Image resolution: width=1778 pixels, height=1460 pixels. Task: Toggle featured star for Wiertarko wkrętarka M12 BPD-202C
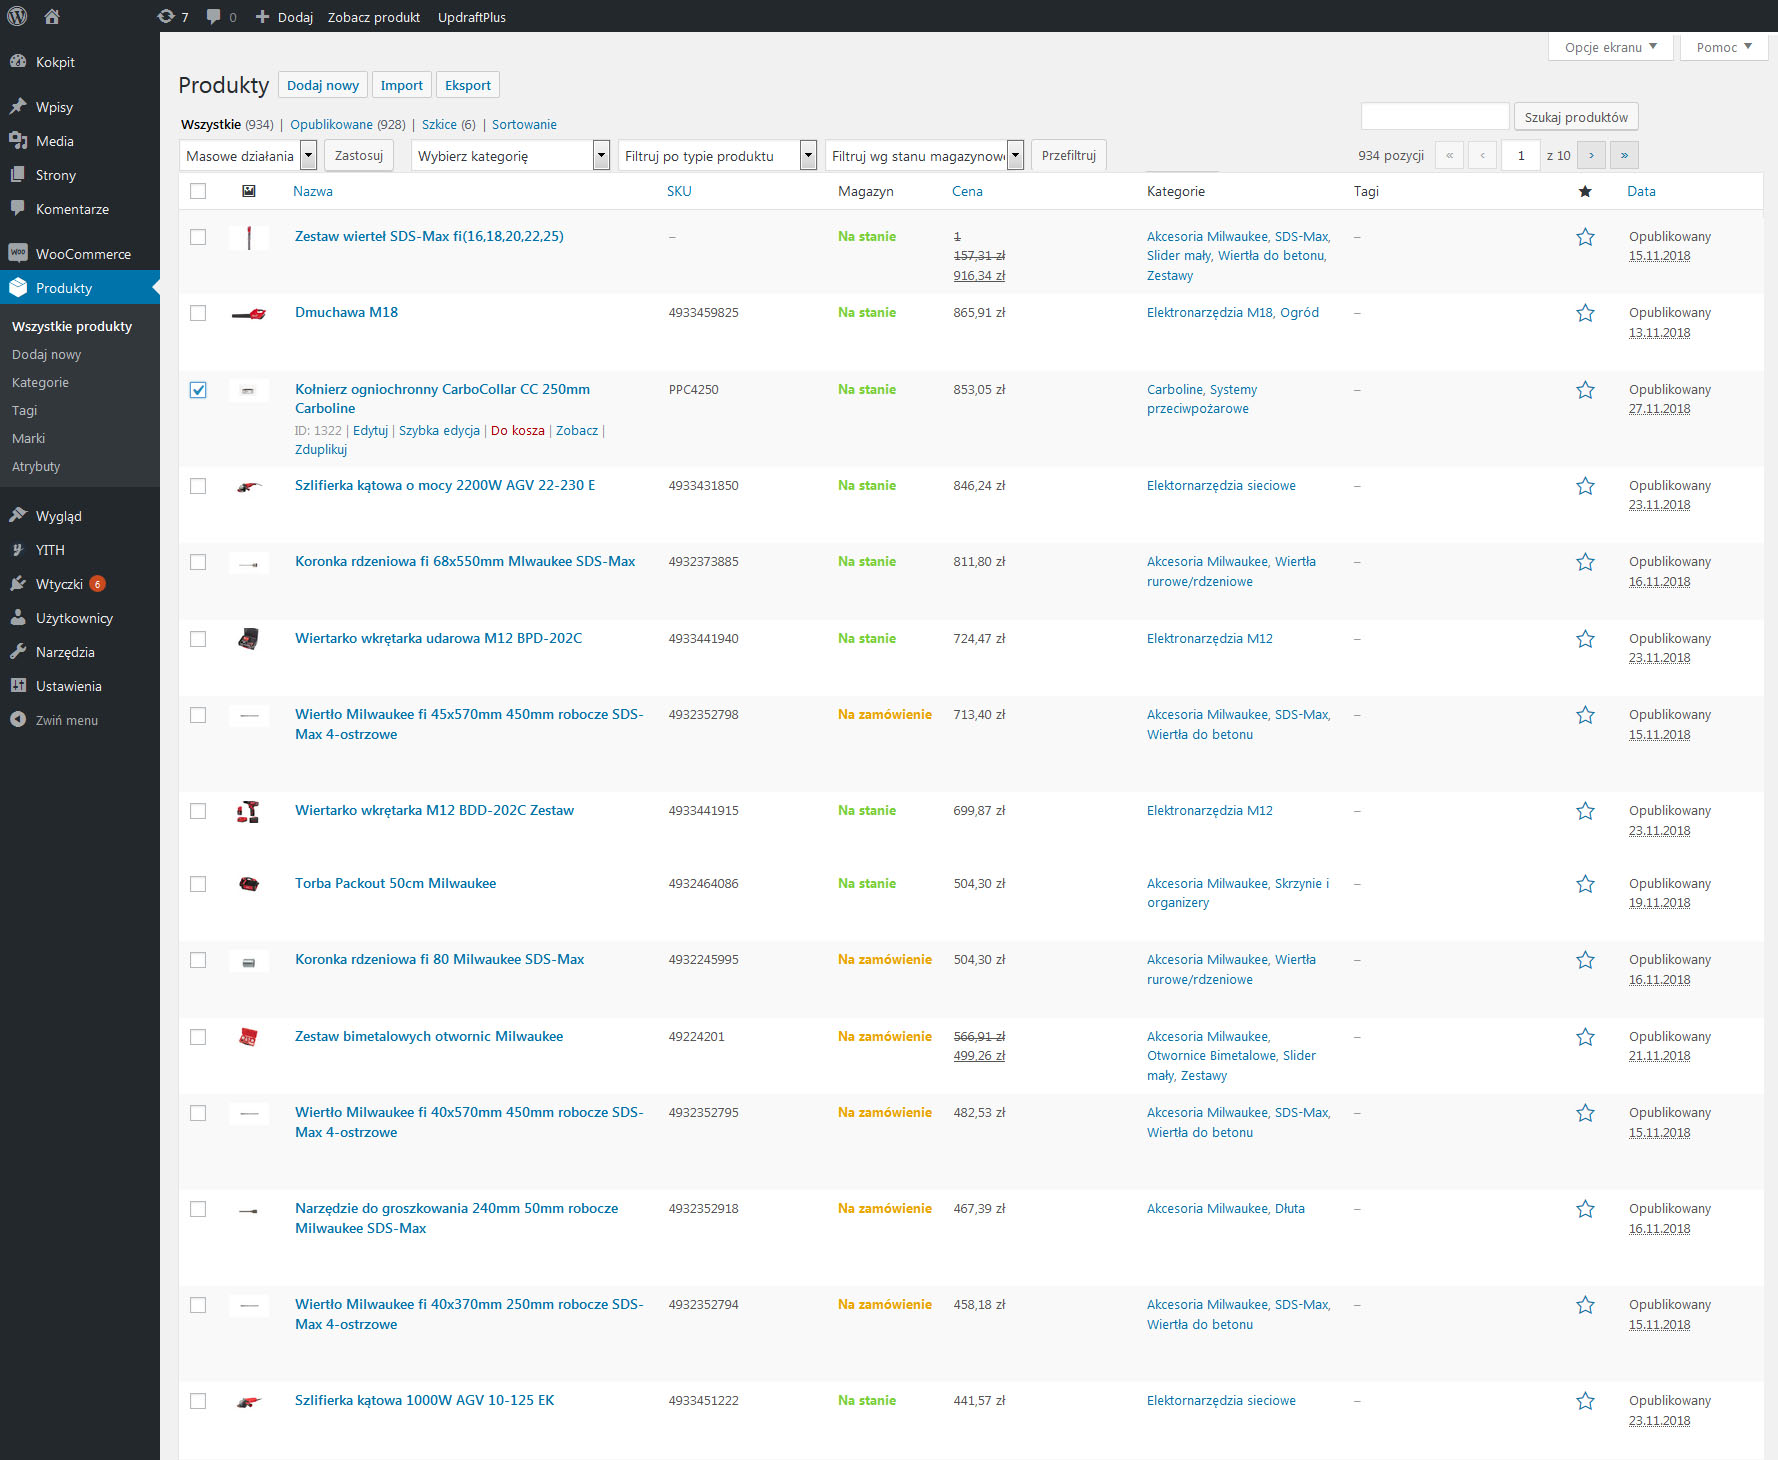(x=1585, y=639)
